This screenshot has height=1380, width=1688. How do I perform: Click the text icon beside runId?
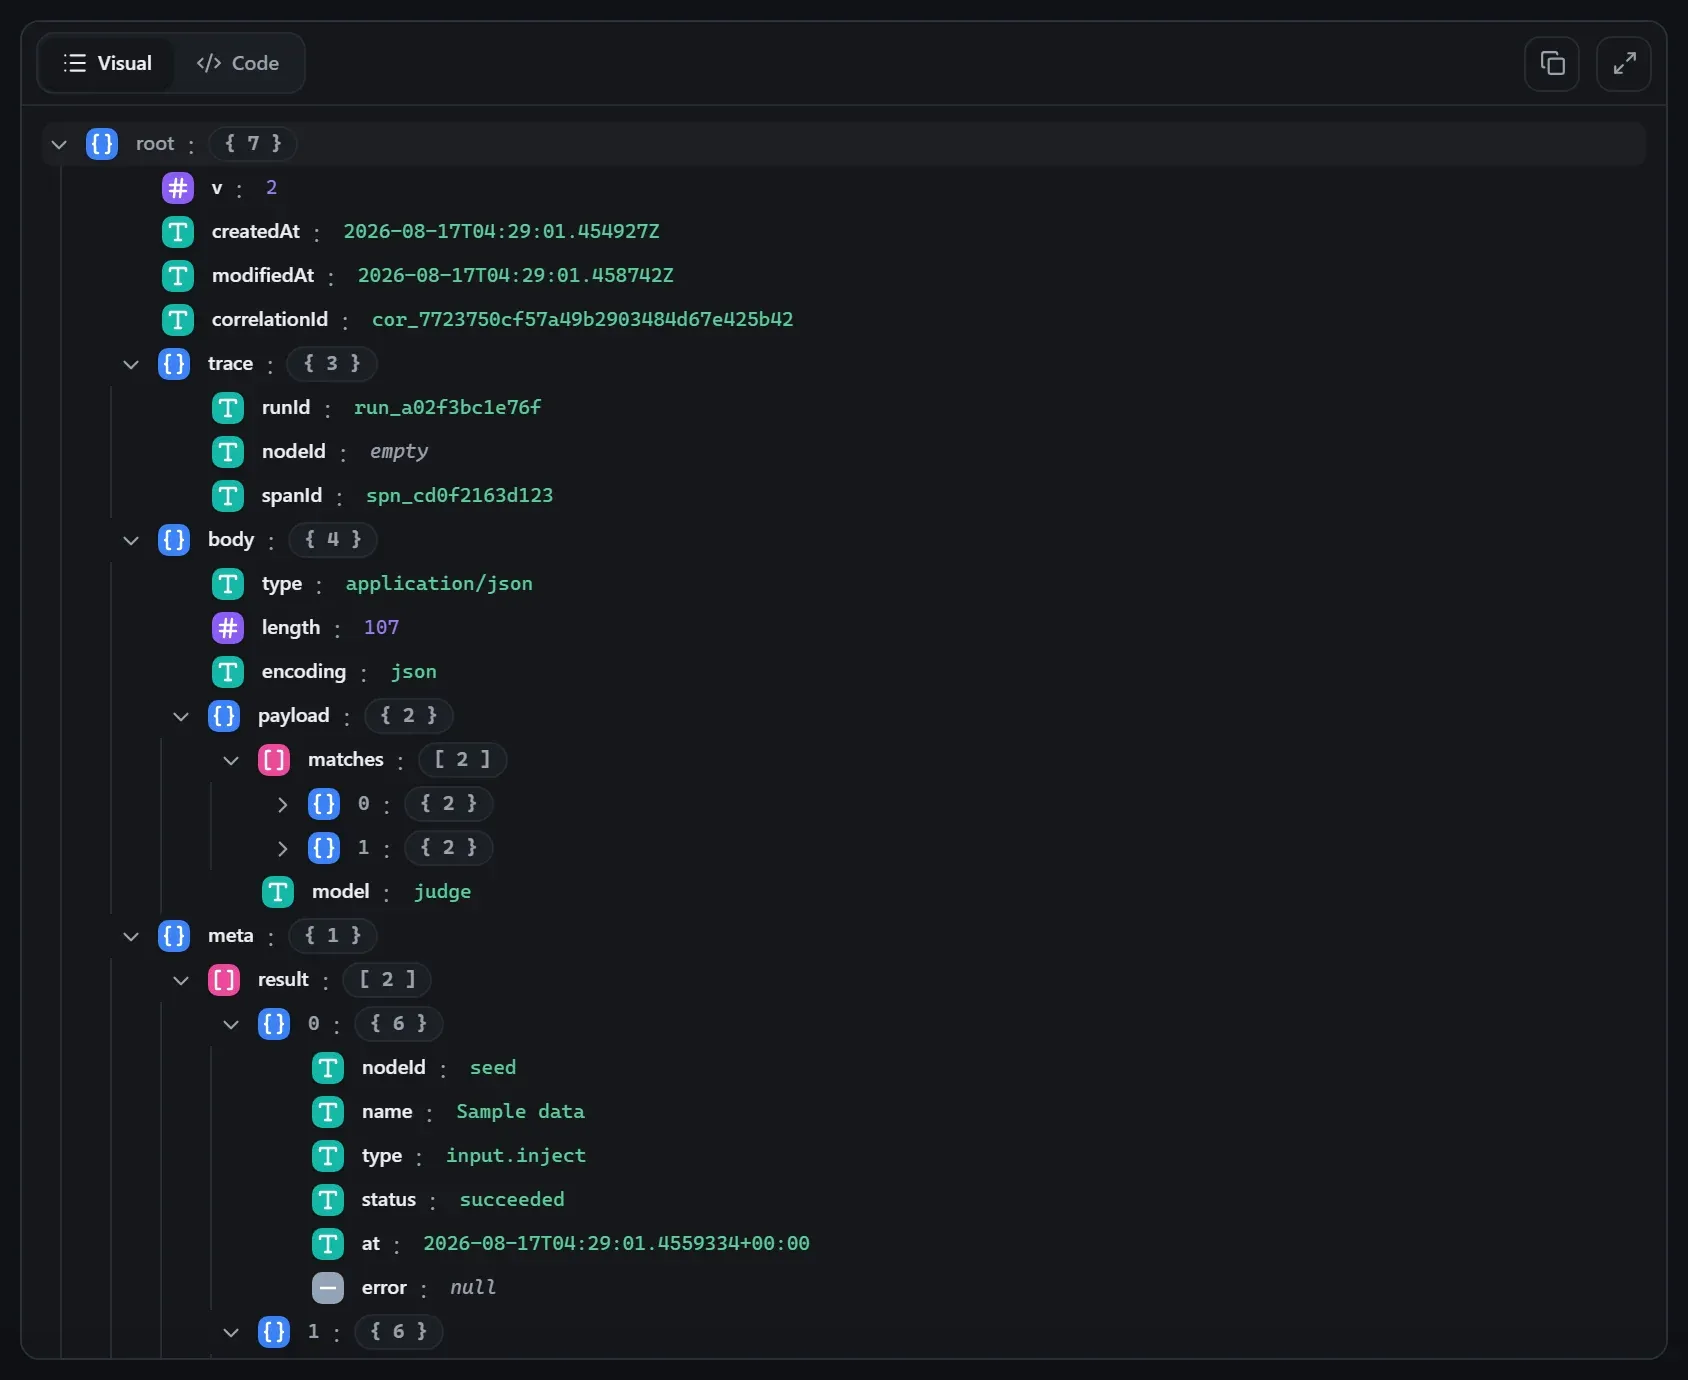228,408
